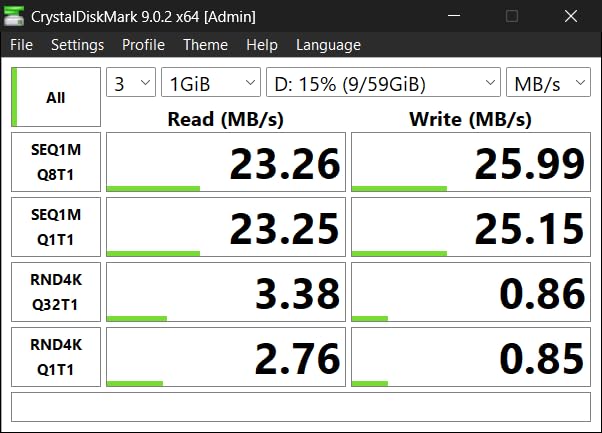Viewport: 602px width, 433px height.
Task: Click the RND4K Q1T1 write result 0.85
Action: tap(471, 357)
